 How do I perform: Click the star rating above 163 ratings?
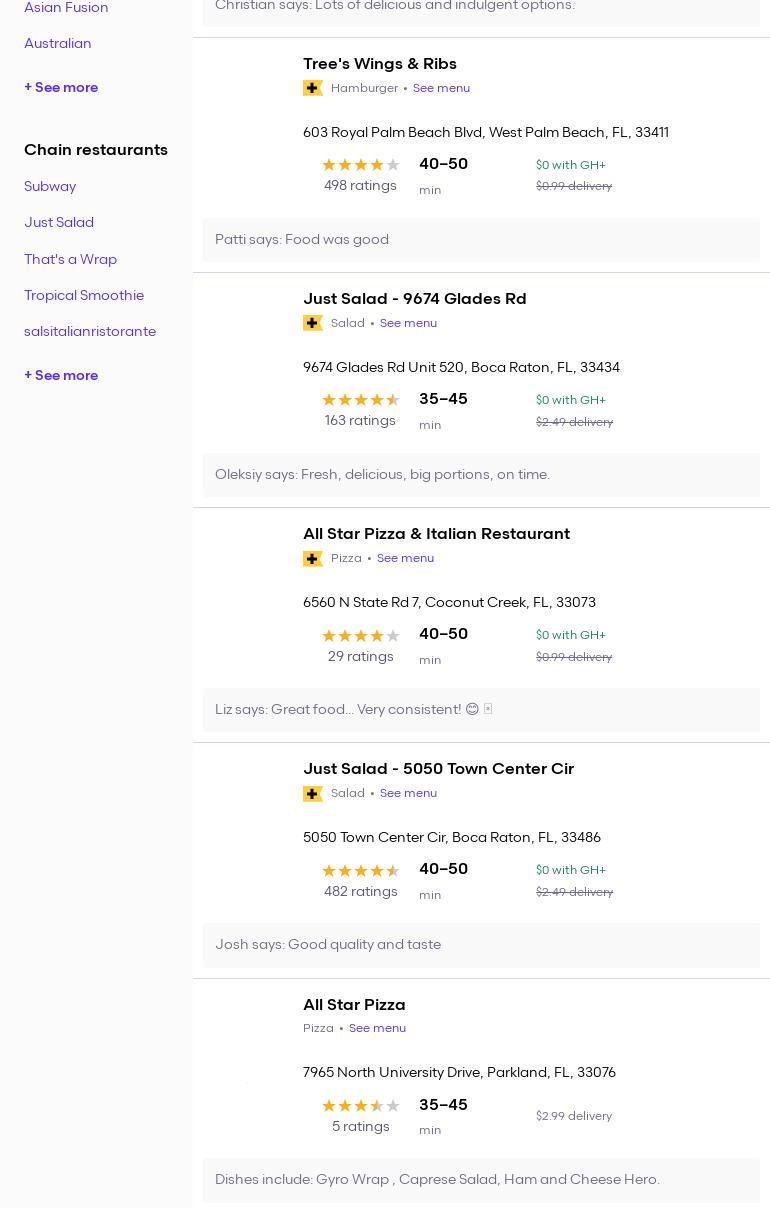click(360, 400)
